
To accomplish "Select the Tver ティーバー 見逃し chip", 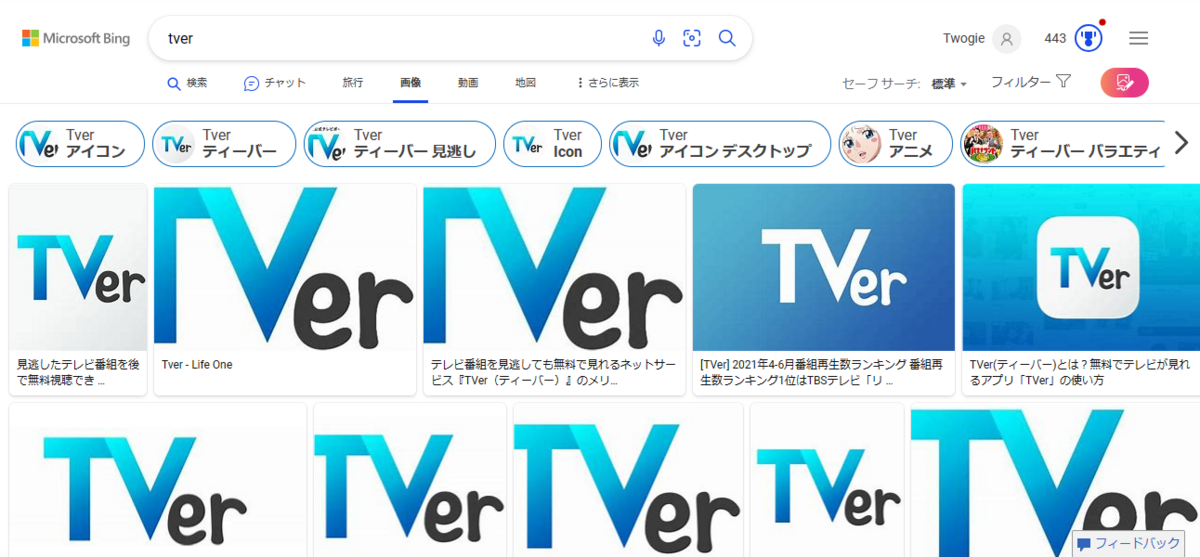I will (399, 143).
